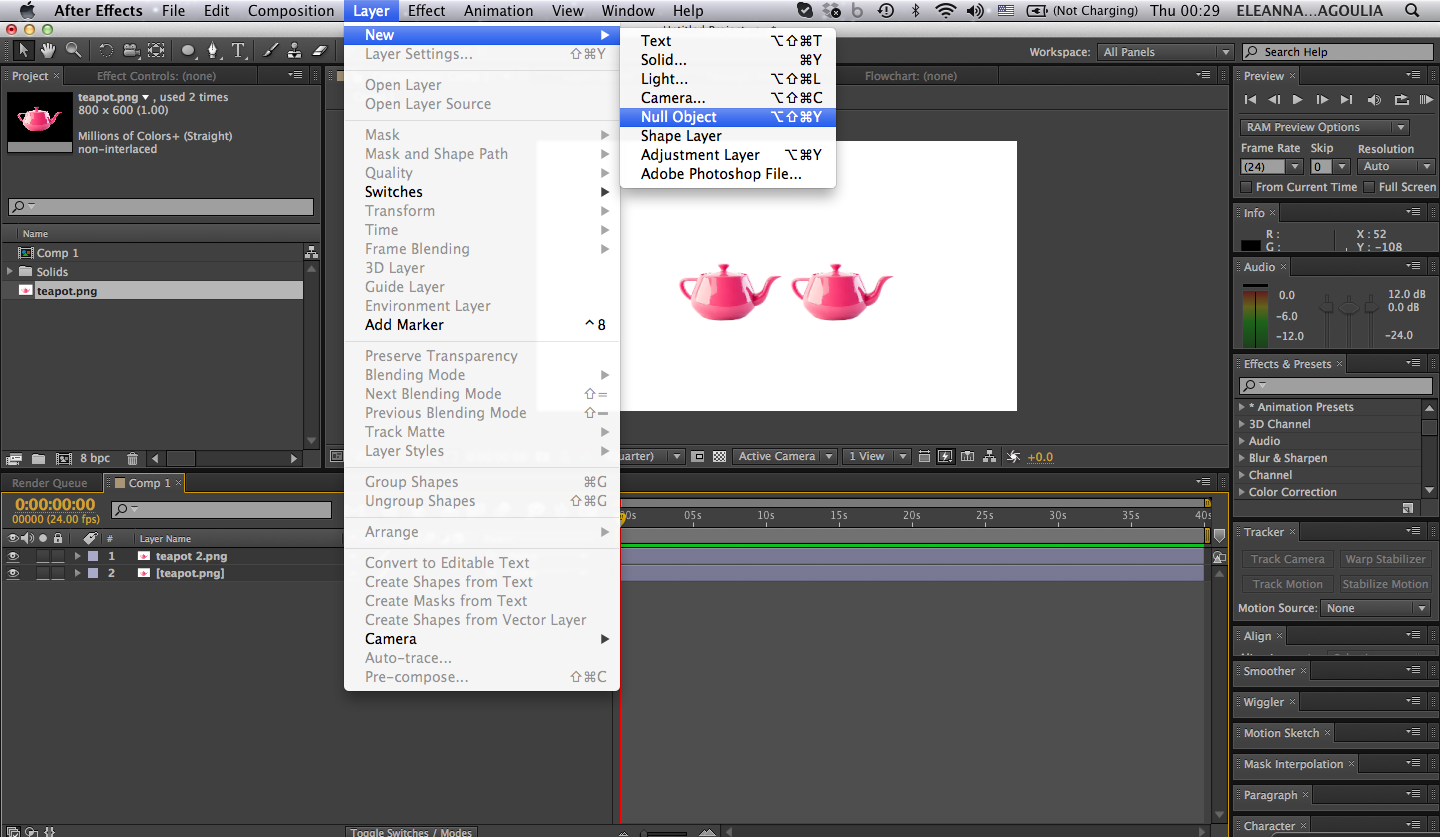Viewport: 1440px width, 837px height.
Task: Choose Adjustment Layer from New submenu
Action: pos(728,155)
